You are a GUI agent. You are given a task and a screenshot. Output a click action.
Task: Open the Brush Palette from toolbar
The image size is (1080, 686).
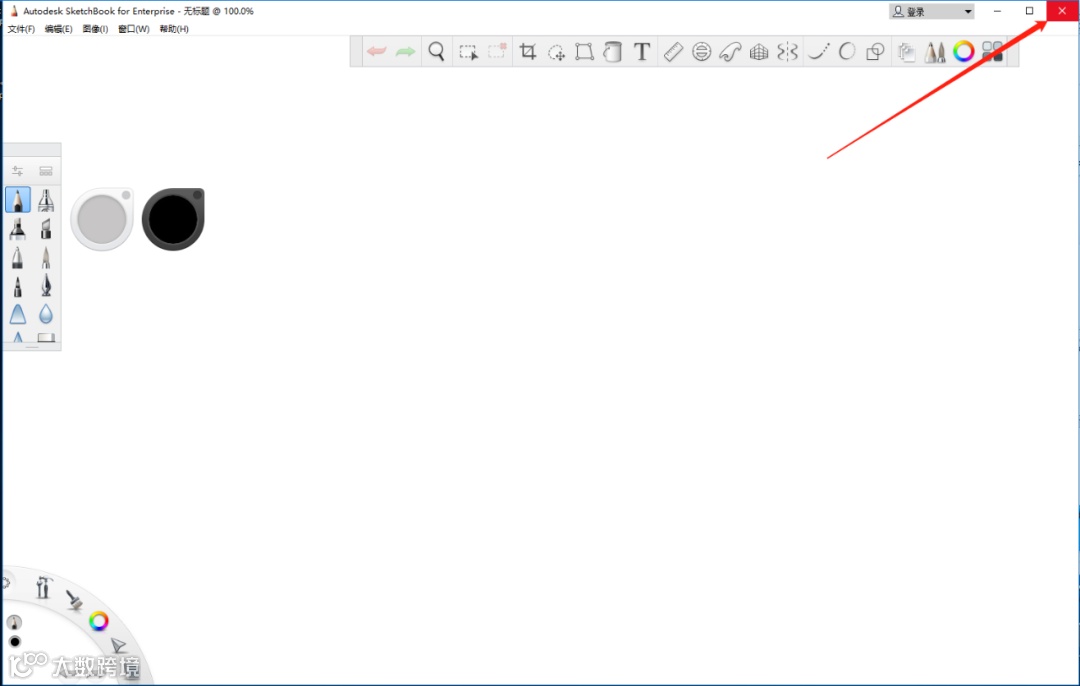[935, 52]
